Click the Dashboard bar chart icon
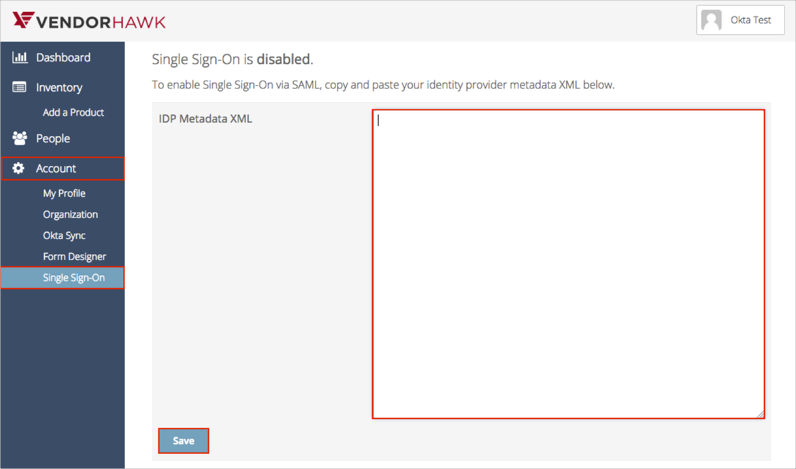Viewport: 796px width, 469px height. click(19, 57)
